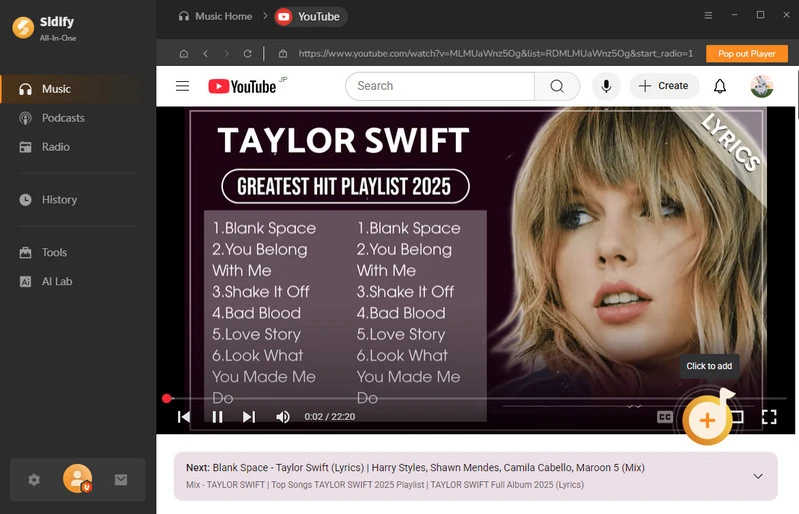Viewport: 799px width, 514px height.
Task: Expand the Next up mix panel chevron
Action: coord(758,476)
